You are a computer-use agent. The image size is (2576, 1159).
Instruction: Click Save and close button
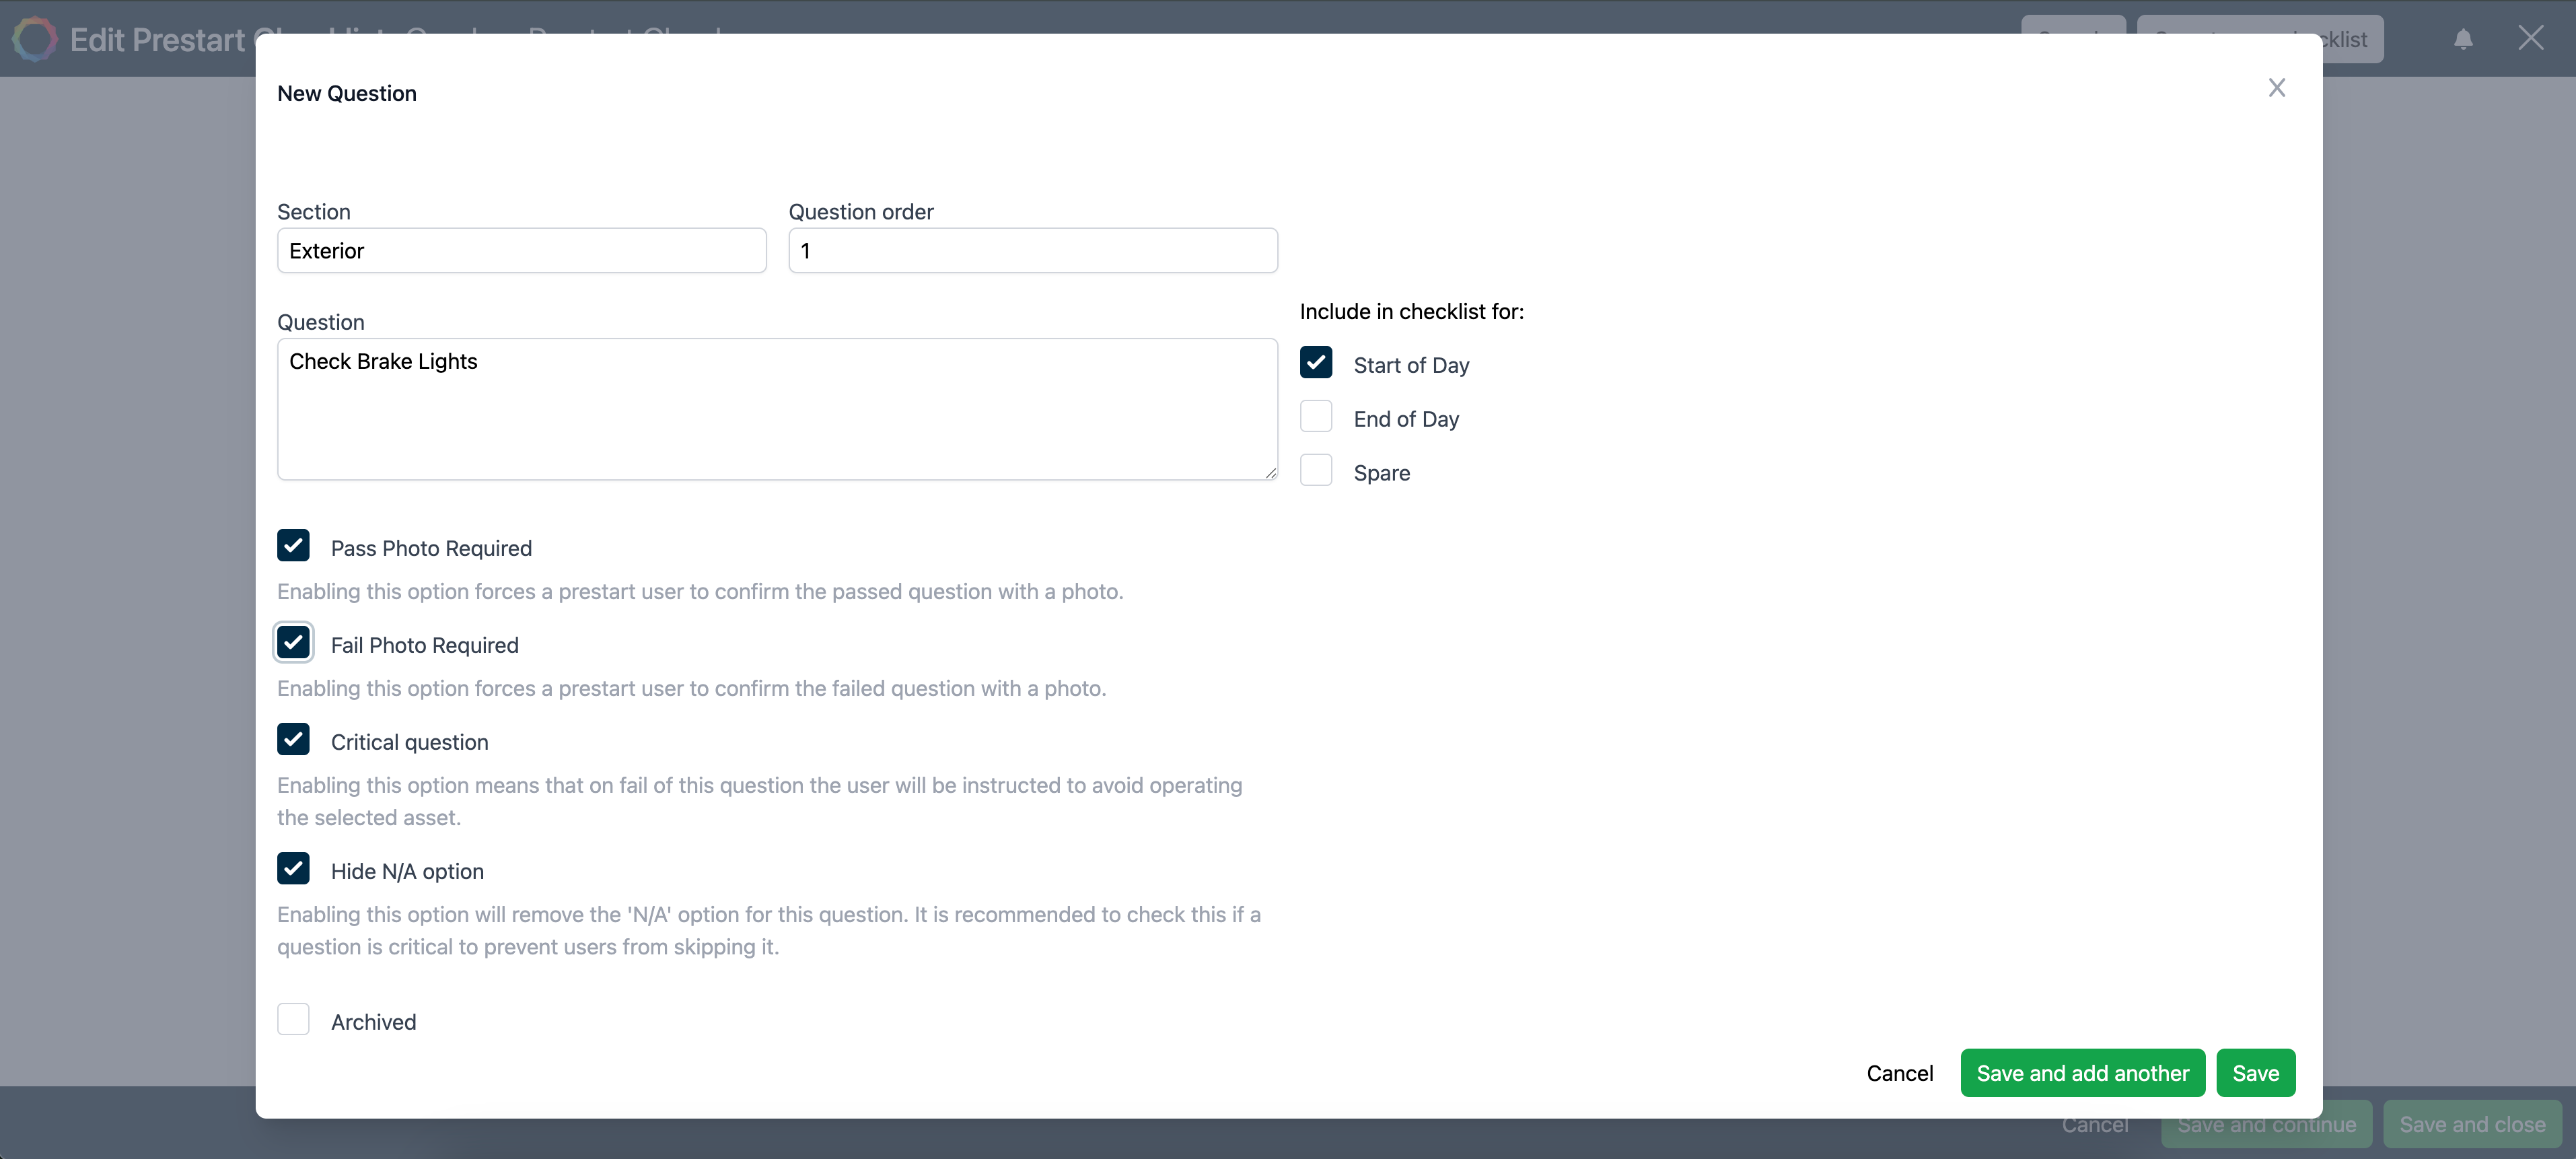[x=2471, y=1124]
